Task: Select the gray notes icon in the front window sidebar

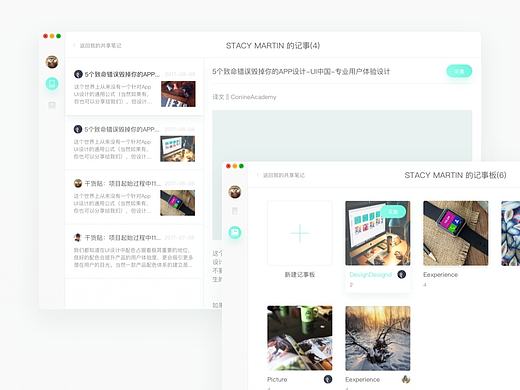Action: pos(235,211)
